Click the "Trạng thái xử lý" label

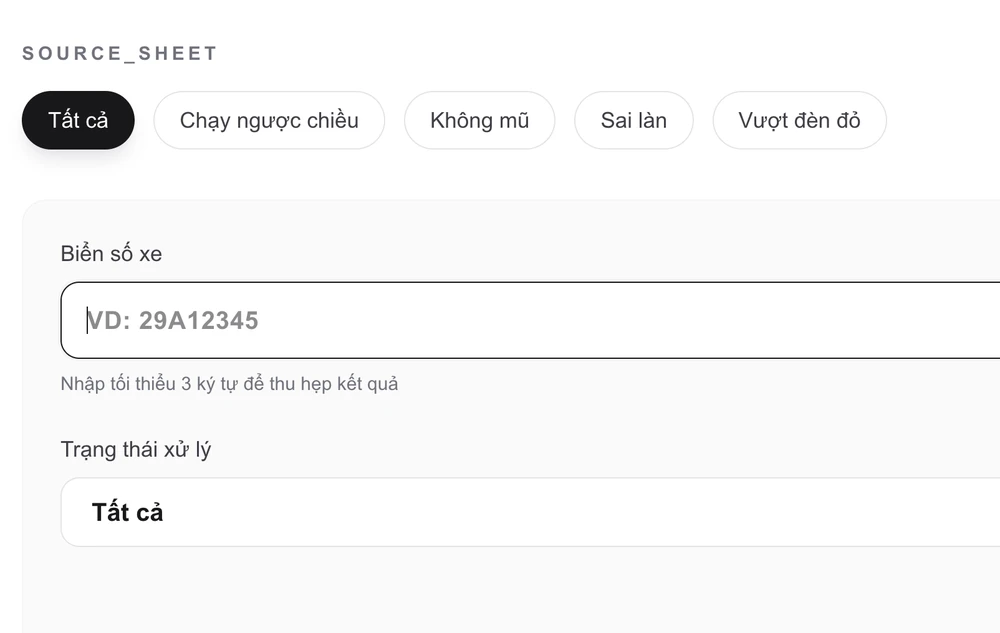click(137, 449)
